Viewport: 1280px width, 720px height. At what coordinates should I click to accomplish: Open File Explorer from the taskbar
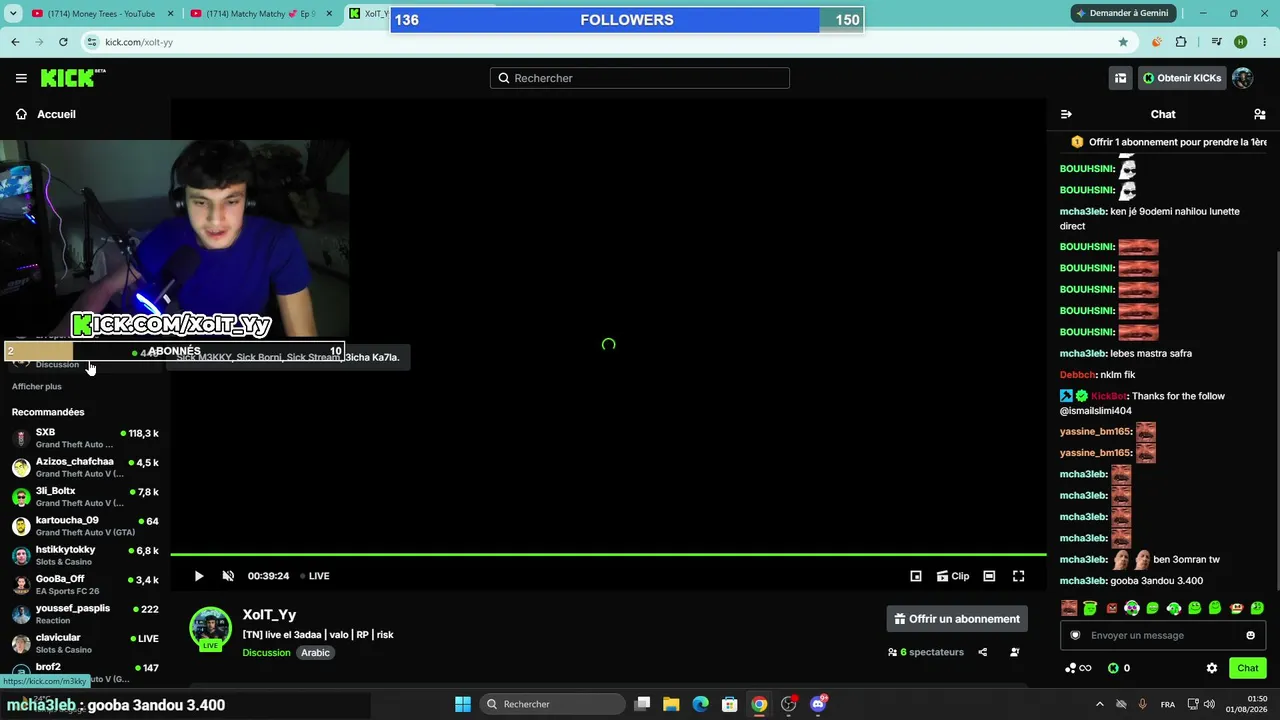tap(671, 704)
